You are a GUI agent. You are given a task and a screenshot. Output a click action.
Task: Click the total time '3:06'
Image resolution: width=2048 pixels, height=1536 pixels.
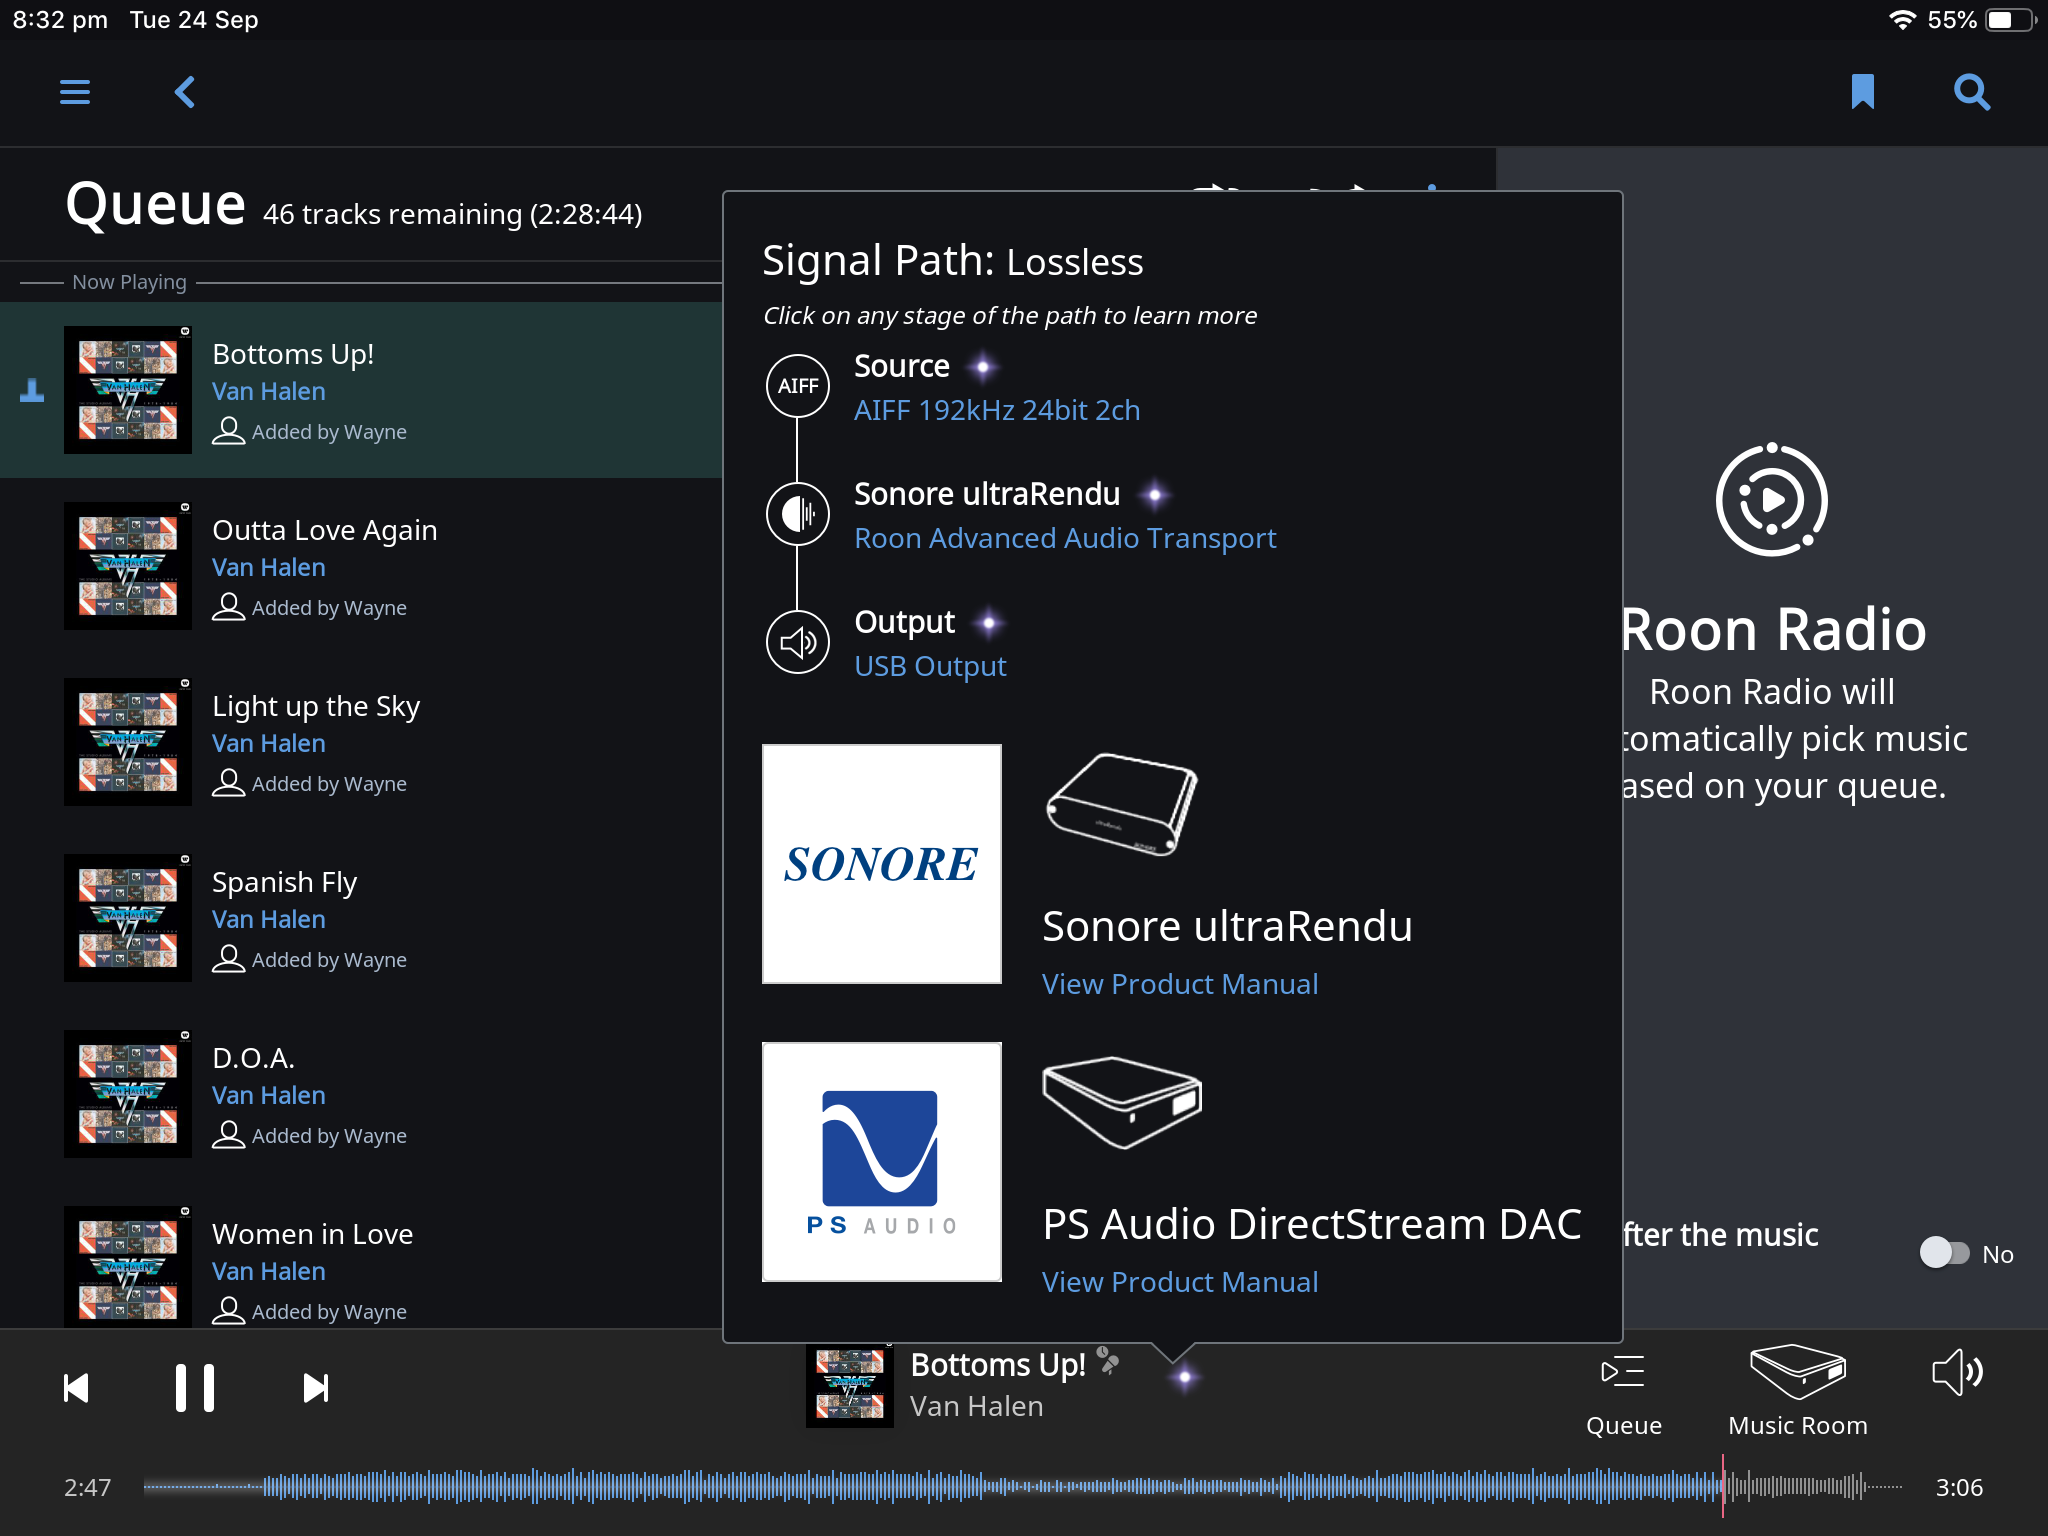coord(1959,1487)
